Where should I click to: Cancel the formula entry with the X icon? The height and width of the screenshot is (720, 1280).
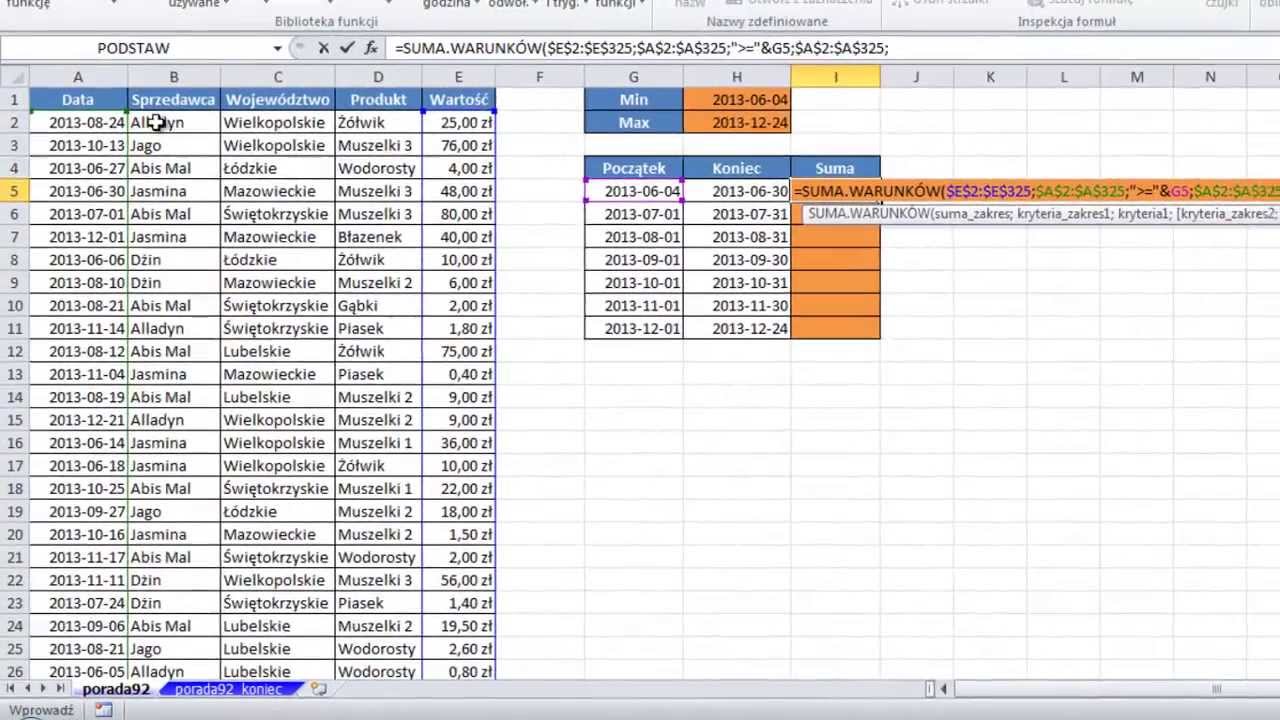323,48
